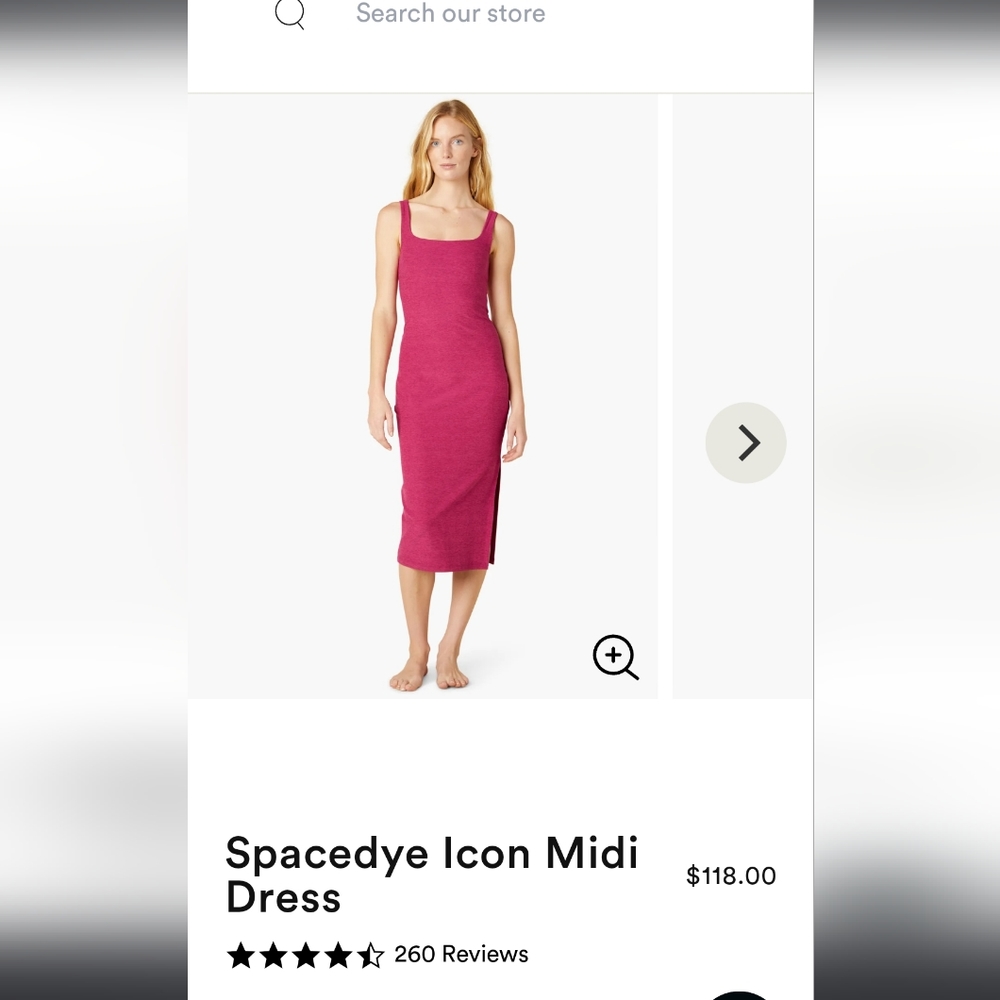Click the first rating star
This screenshot has width=1000, height=1000.
coord(239,955)
